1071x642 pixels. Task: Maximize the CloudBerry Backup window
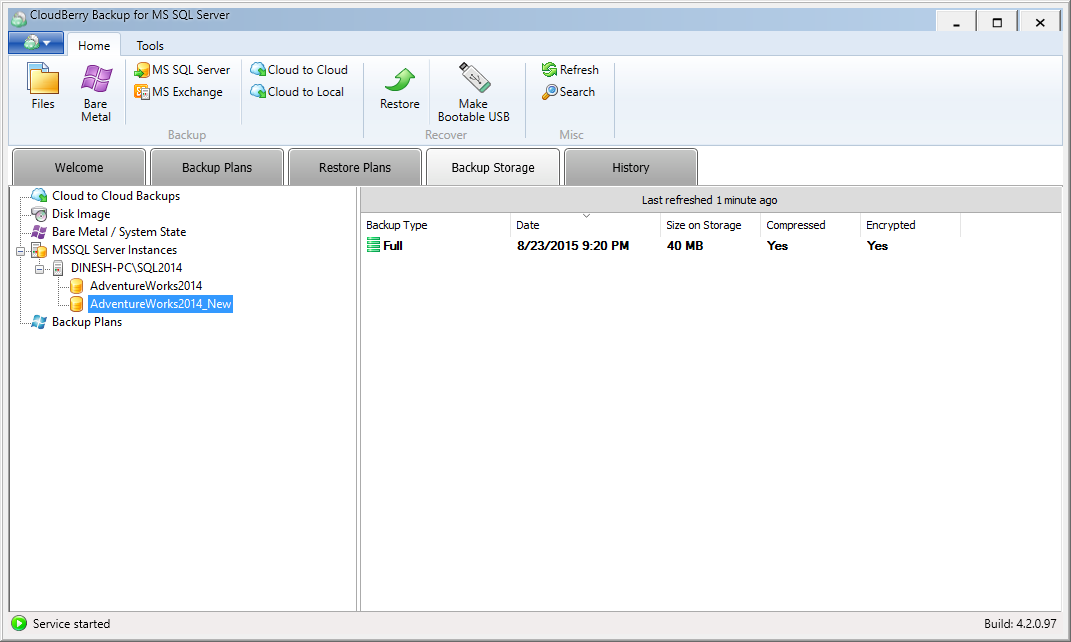pos(997,22)
